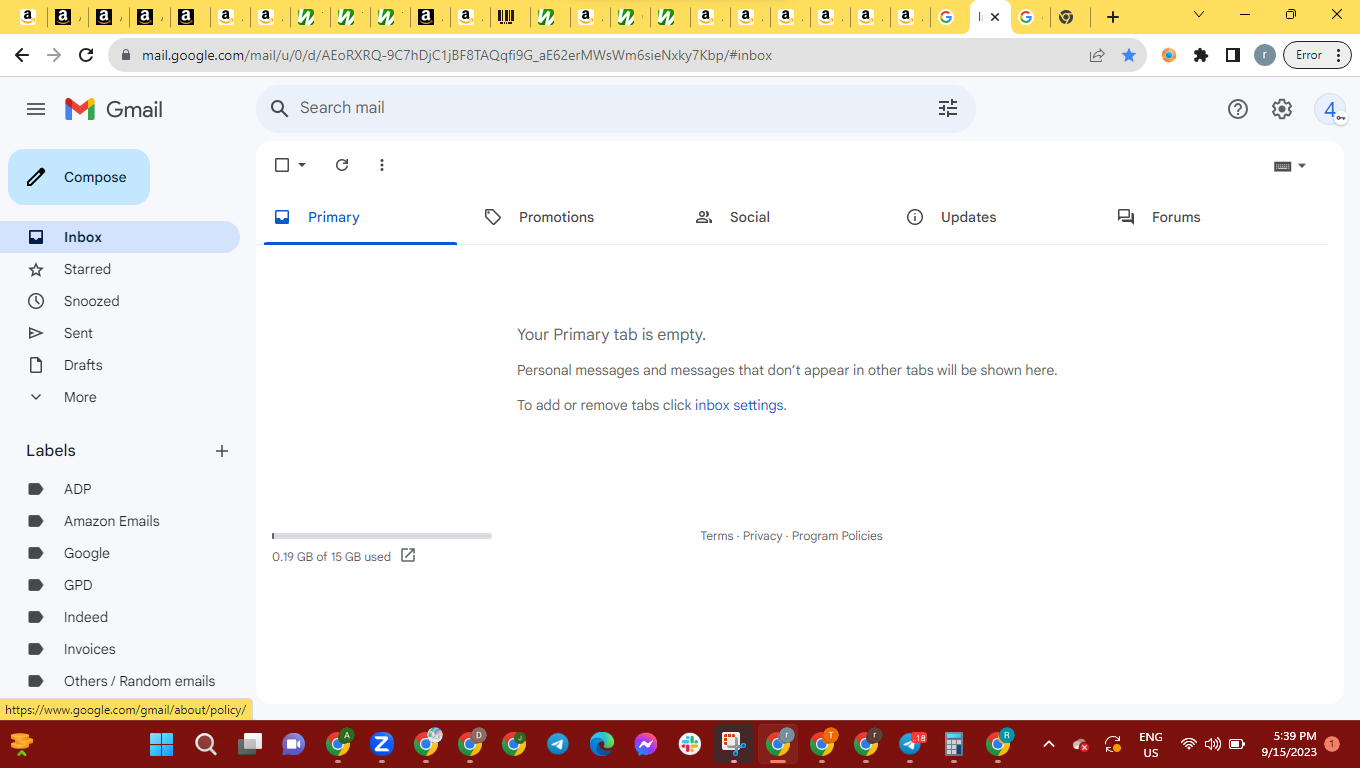Open the ADP label

point(120,489)
